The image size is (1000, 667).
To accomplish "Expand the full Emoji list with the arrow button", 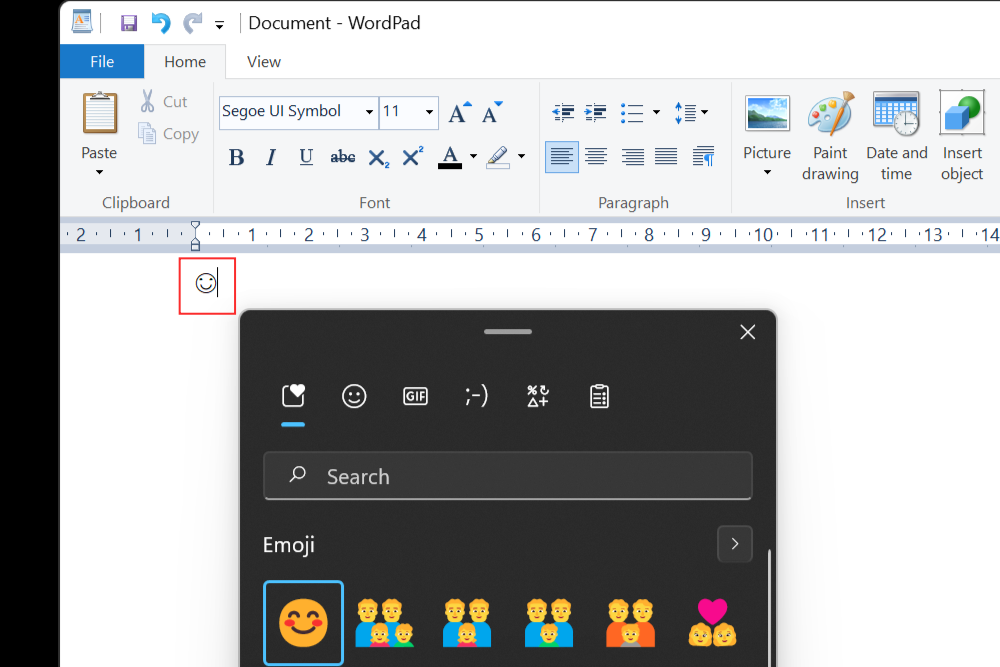I will (734, 543).
